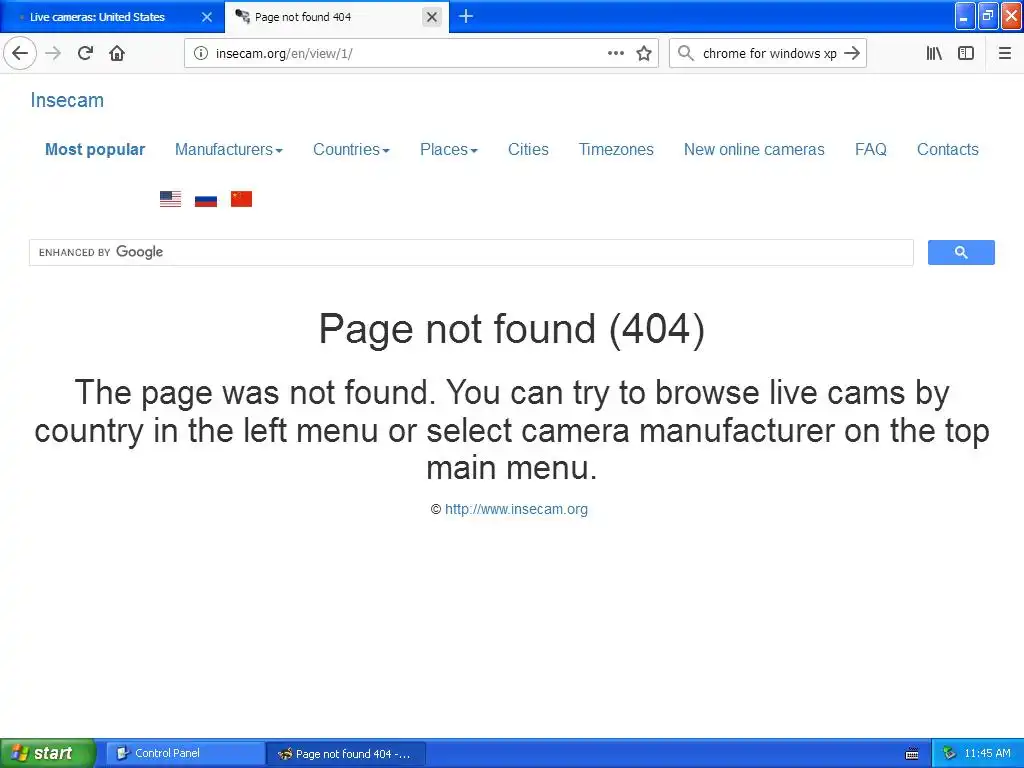1024x768 pixels.
Task: Click the 11:45 AM taskbar clock
Action: point(987,753)
